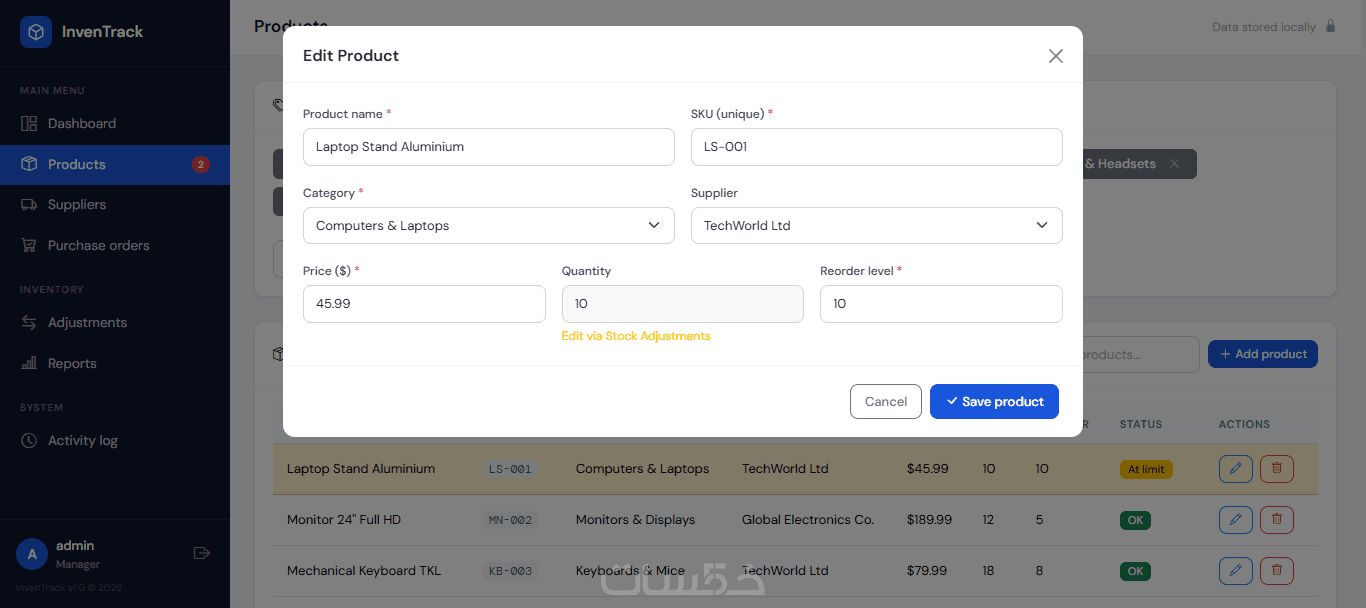Click the edit pencil for Laptop Stand Aluminium
The height and width of the screenshot is (608, 1366).
[1235, 469]
